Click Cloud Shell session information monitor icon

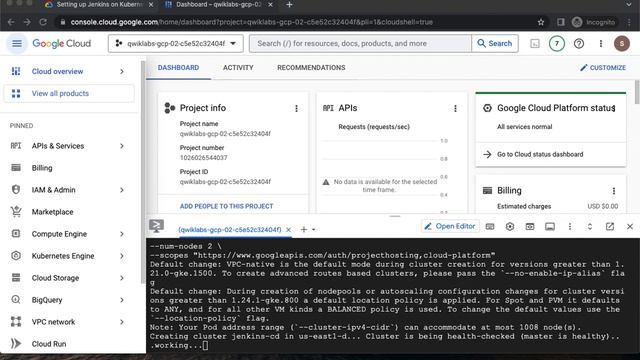[x=550, y=227]
